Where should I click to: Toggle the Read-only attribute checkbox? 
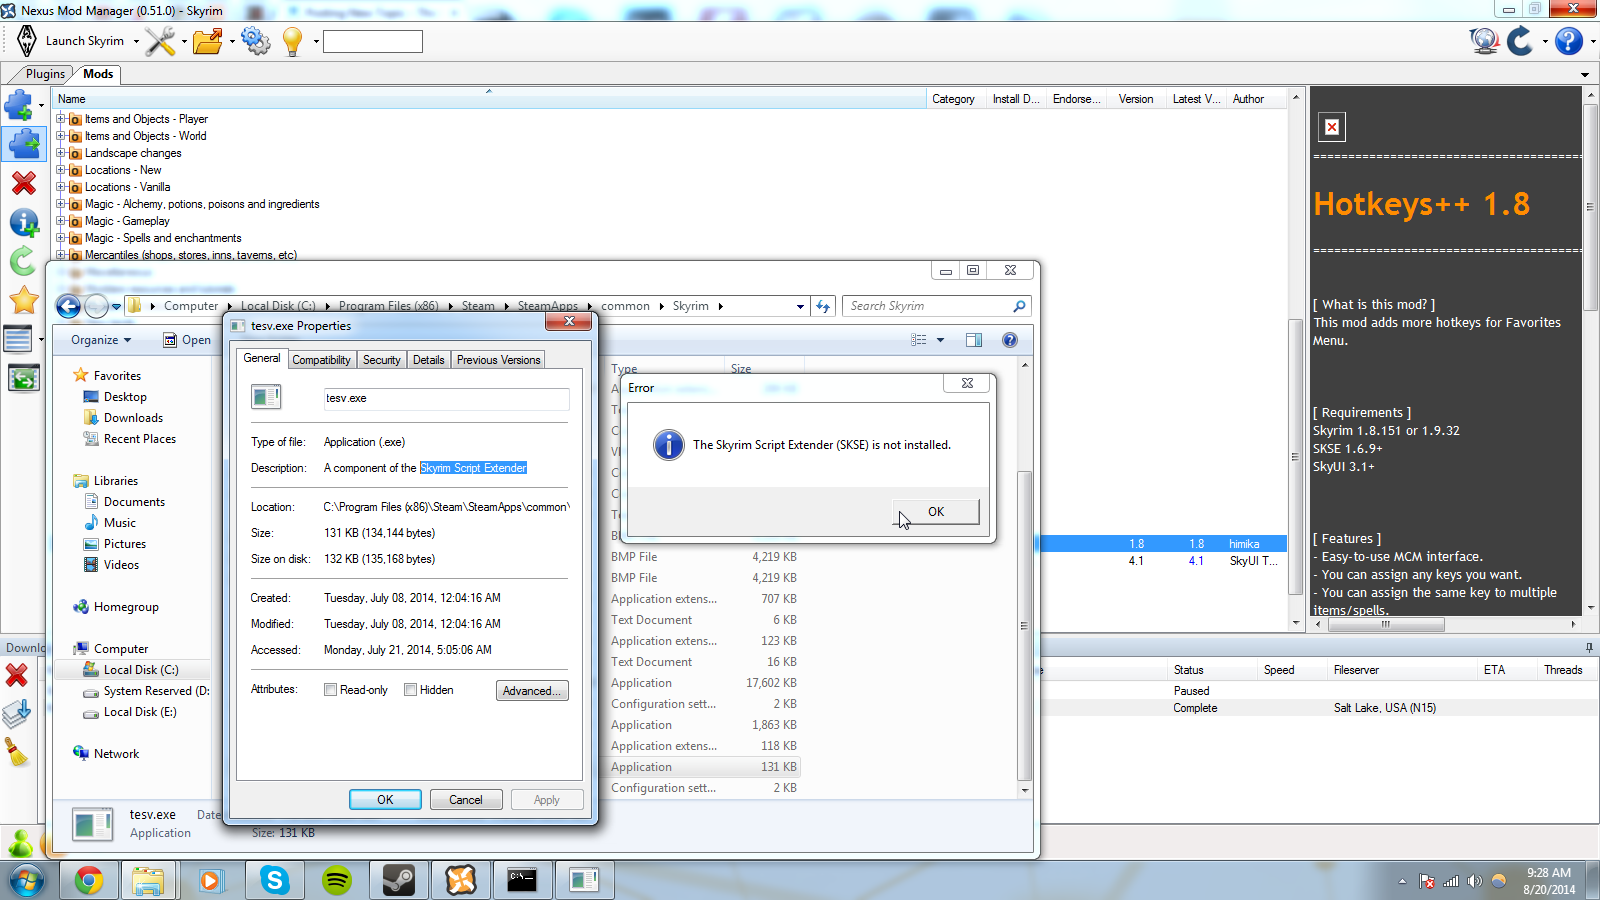pos(330,690)
